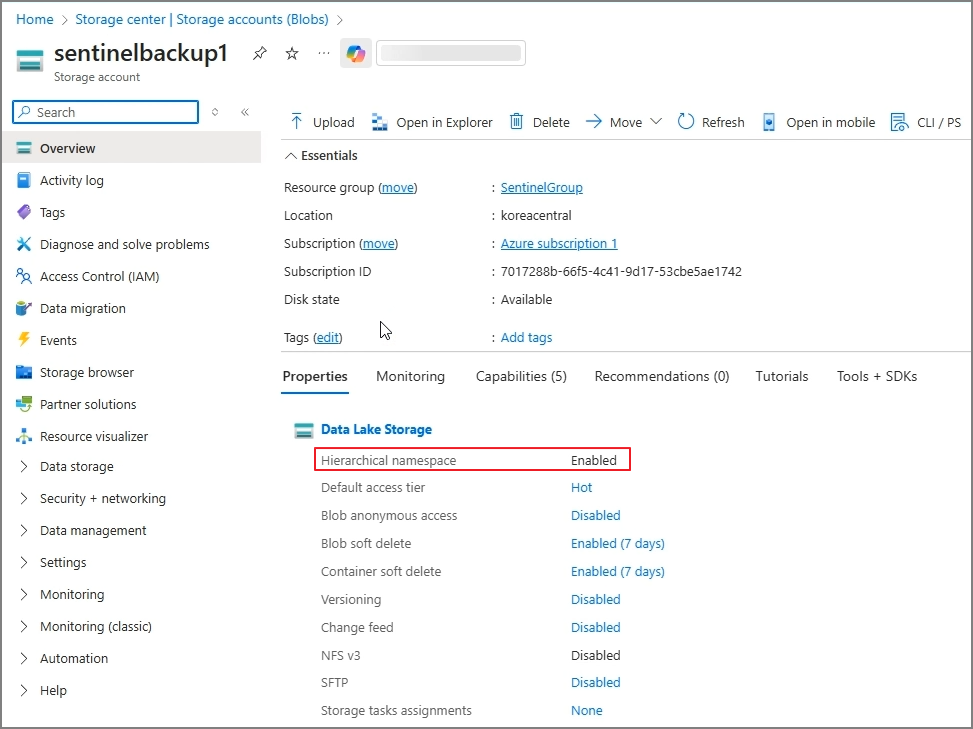Image resolution: width=973 pixels, height=729 pixels.
Task: Click the Upload arrow icon
Action: pos(297,122)
